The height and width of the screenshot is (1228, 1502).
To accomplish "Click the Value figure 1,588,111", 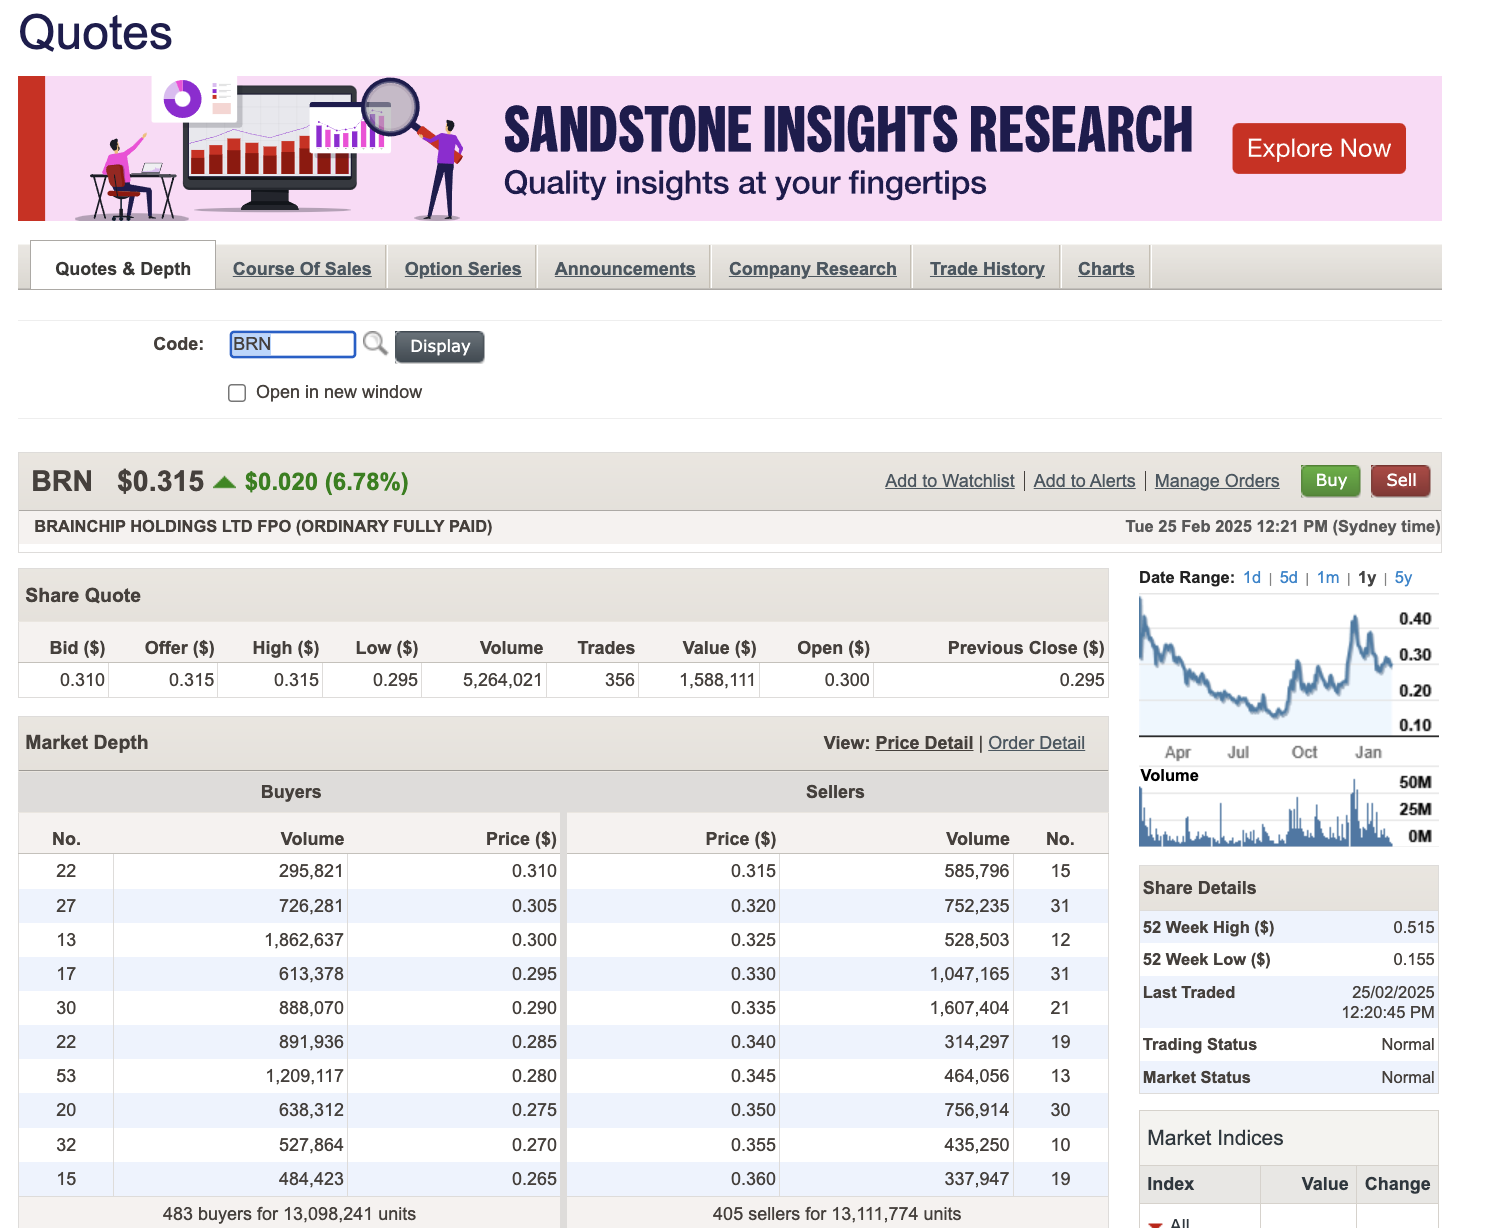I will click(717, 680).
